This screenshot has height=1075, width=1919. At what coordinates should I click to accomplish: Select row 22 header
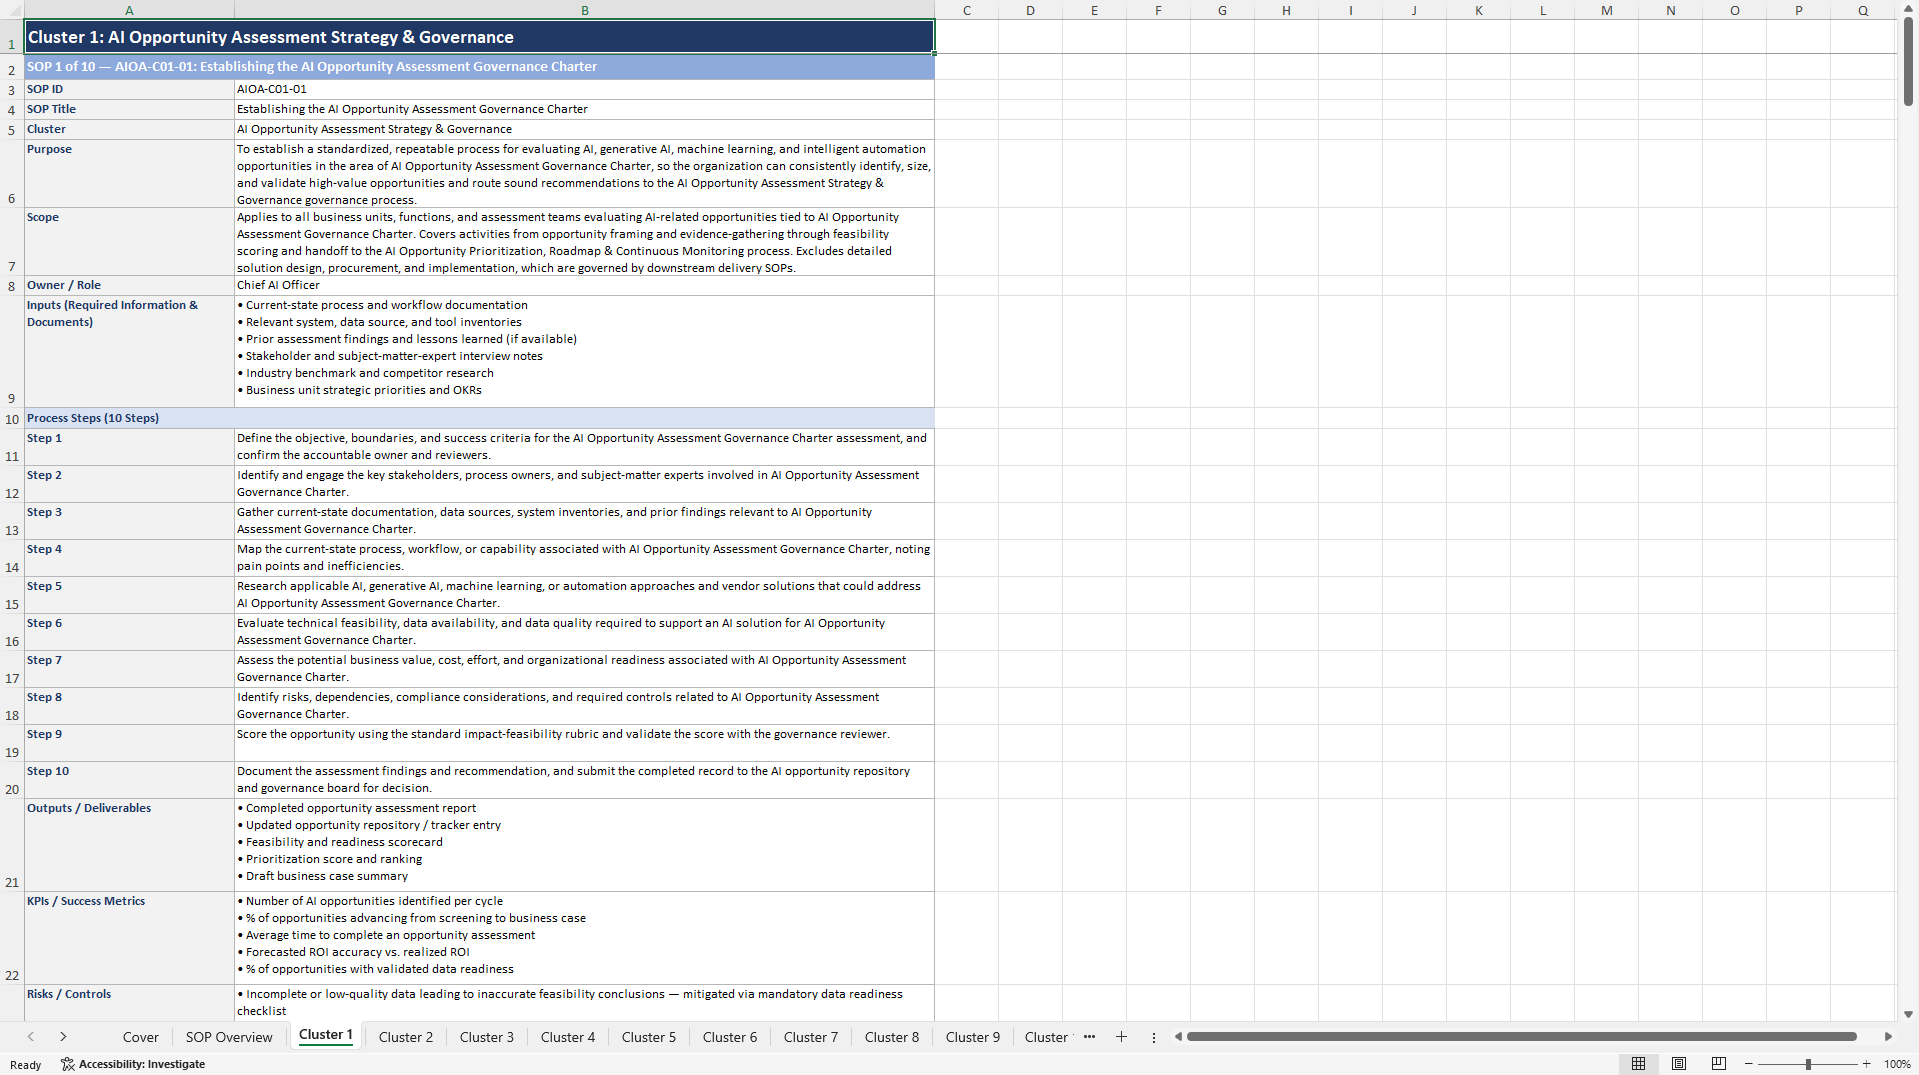(x=12, y=938)
